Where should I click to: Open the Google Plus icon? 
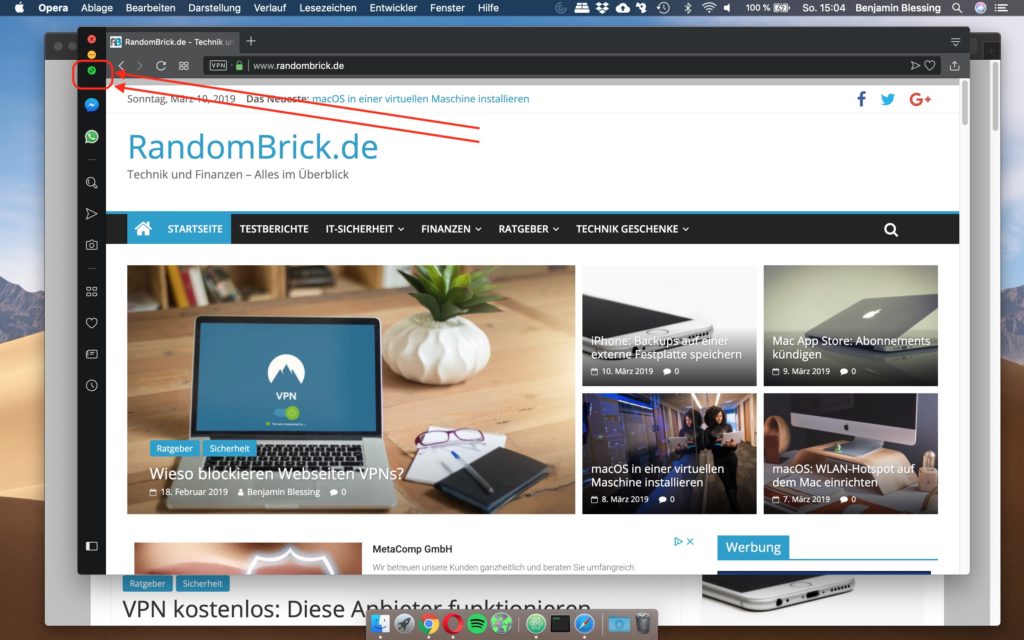coord(920,99)
